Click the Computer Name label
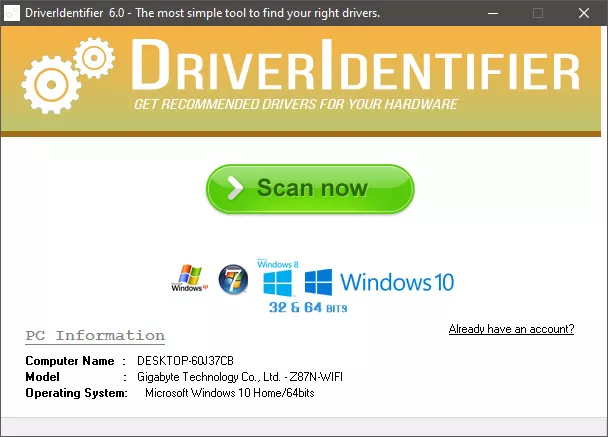This screenshot has width=608, height=437. tap(70, 361)
